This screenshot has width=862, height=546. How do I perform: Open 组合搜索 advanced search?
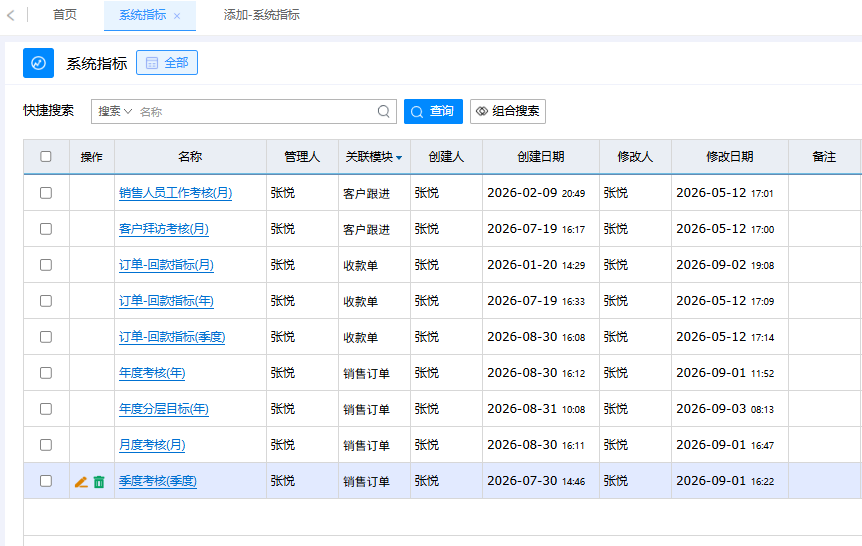(508, 112)
